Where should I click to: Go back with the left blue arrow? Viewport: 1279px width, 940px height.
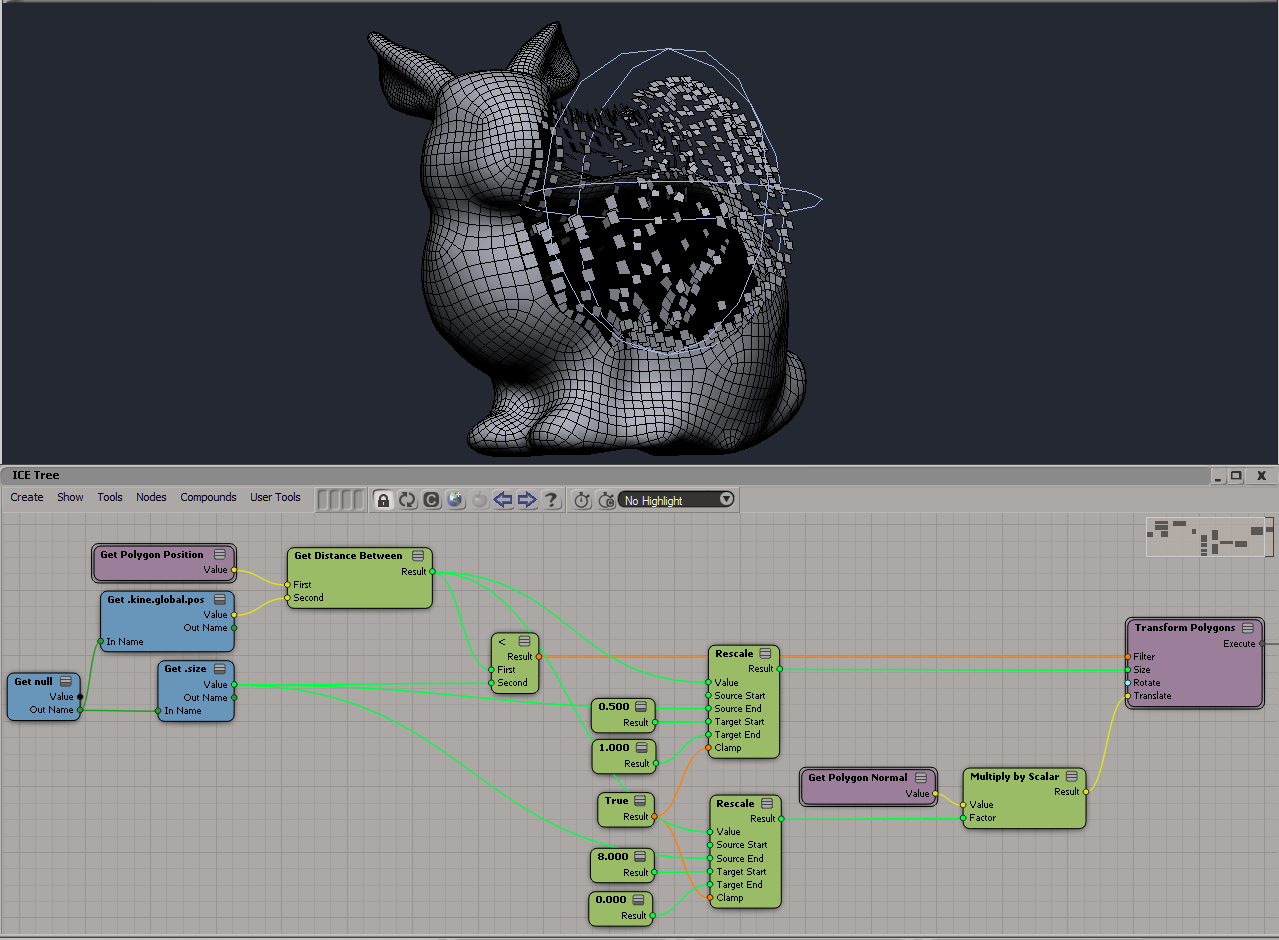coord(503,500)
